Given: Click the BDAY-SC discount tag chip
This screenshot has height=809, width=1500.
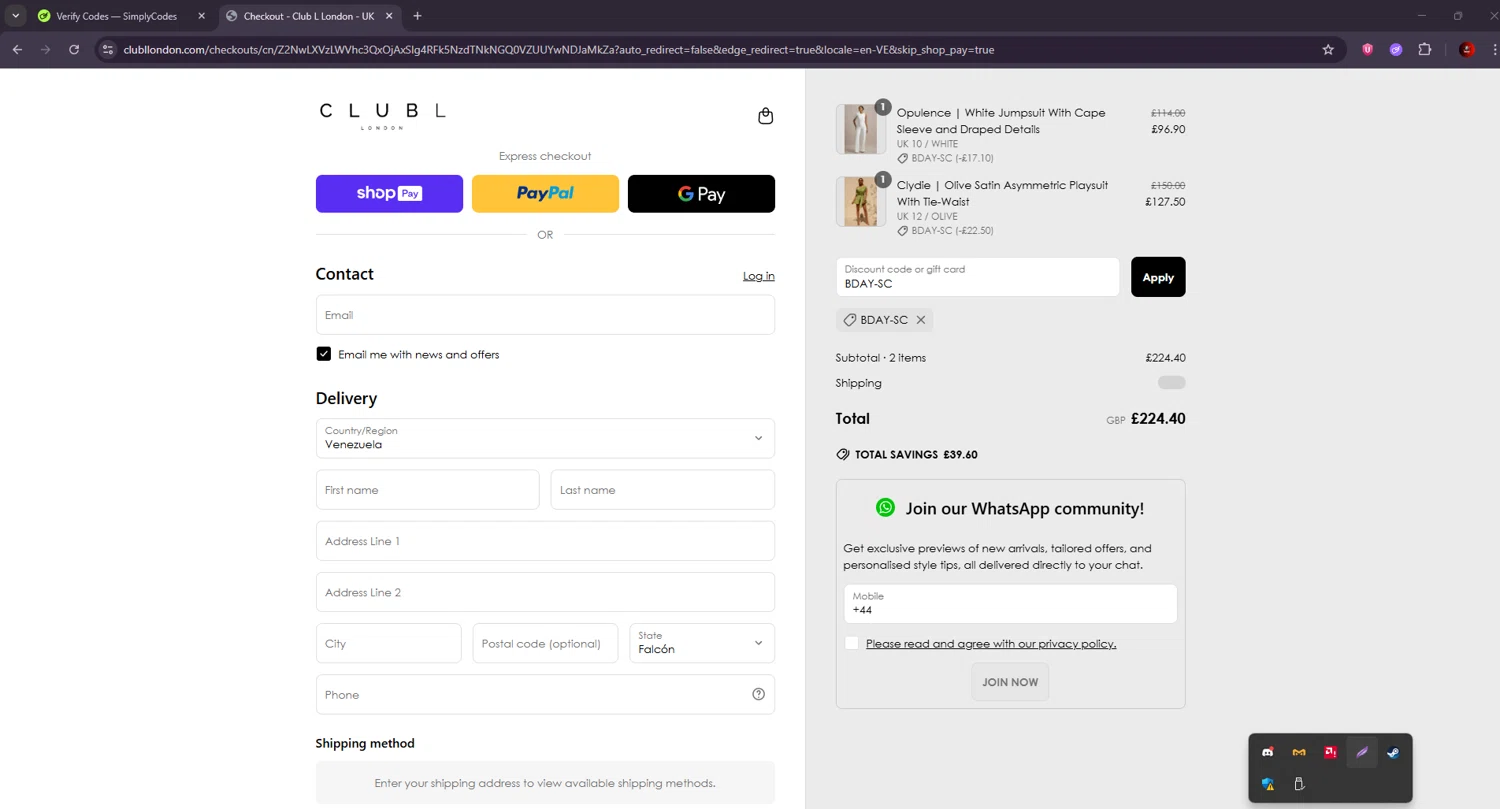Looking at the screenshot, I should click(884, 320).
